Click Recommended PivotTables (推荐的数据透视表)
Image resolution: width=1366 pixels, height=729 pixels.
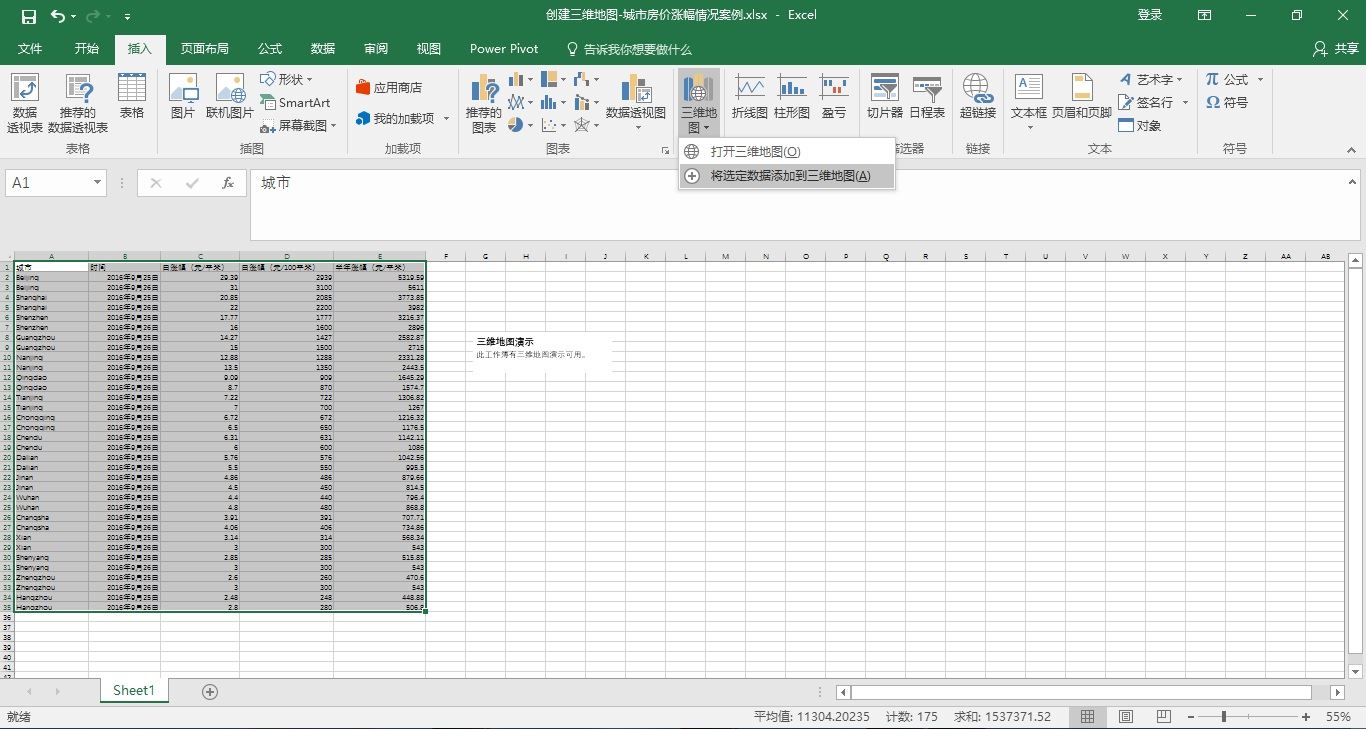[x=78, y=103]
